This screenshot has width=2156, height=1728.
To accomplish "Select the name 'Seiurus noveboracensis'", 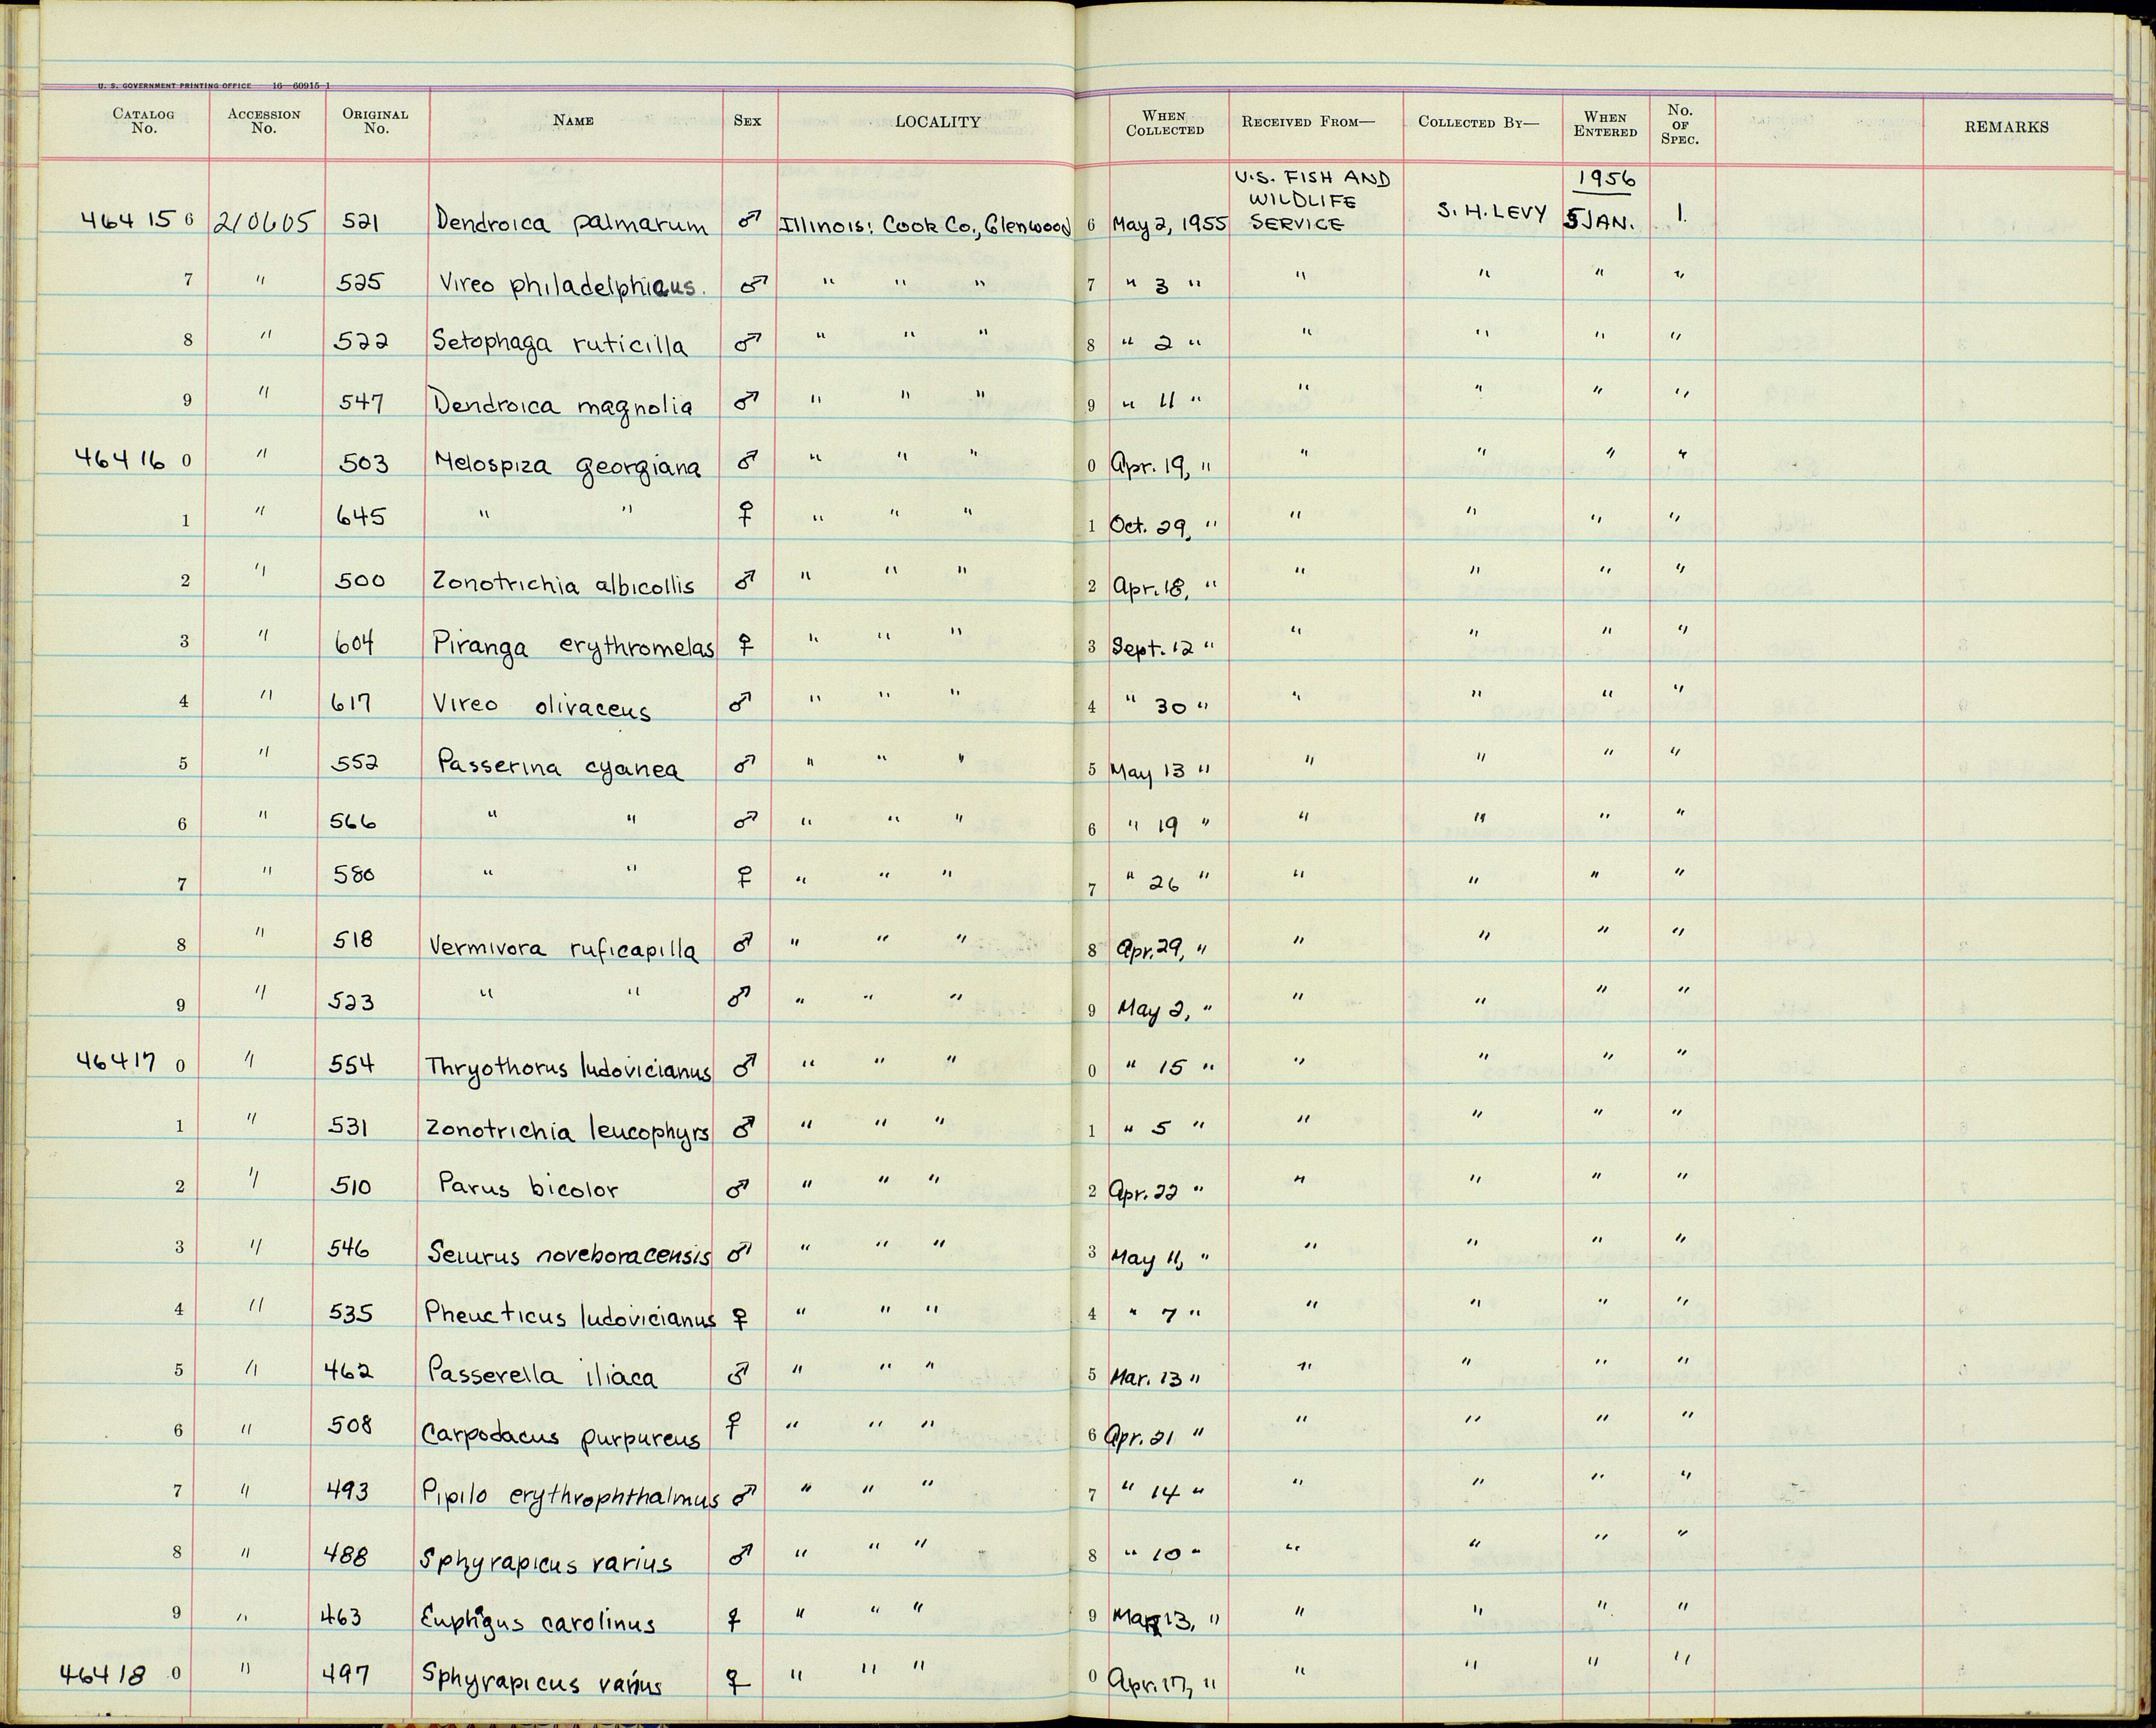I will [569, 1253].
